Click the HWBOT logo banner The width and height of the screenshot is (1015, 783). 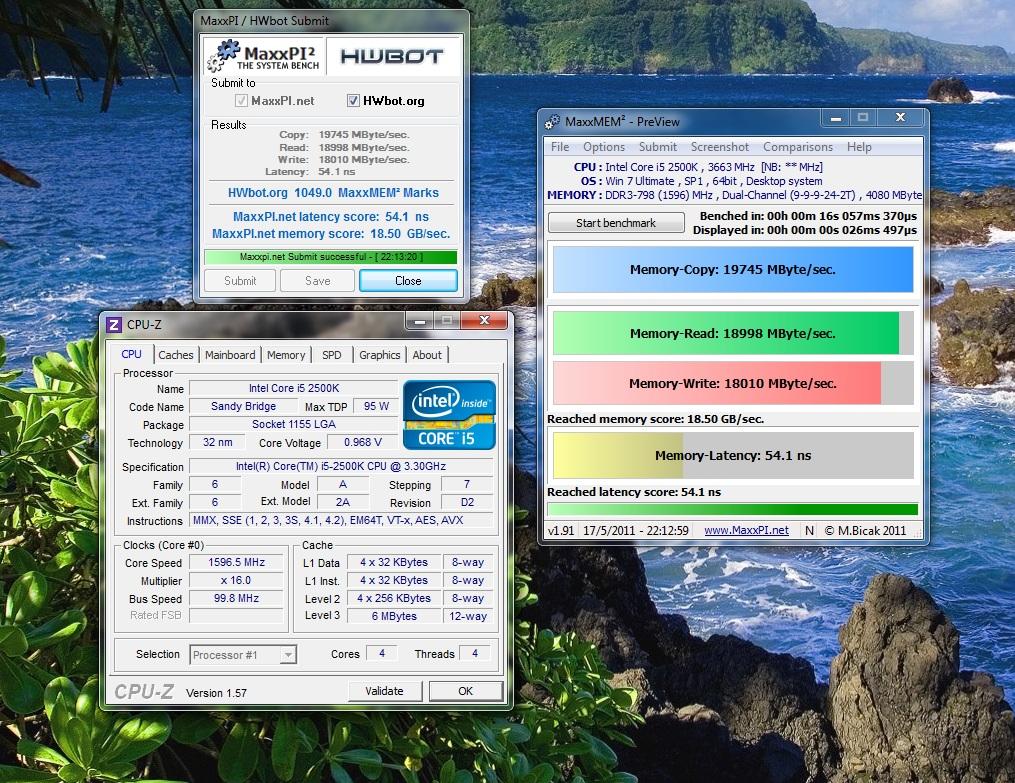pyautogui.click(x=393, y=56)
